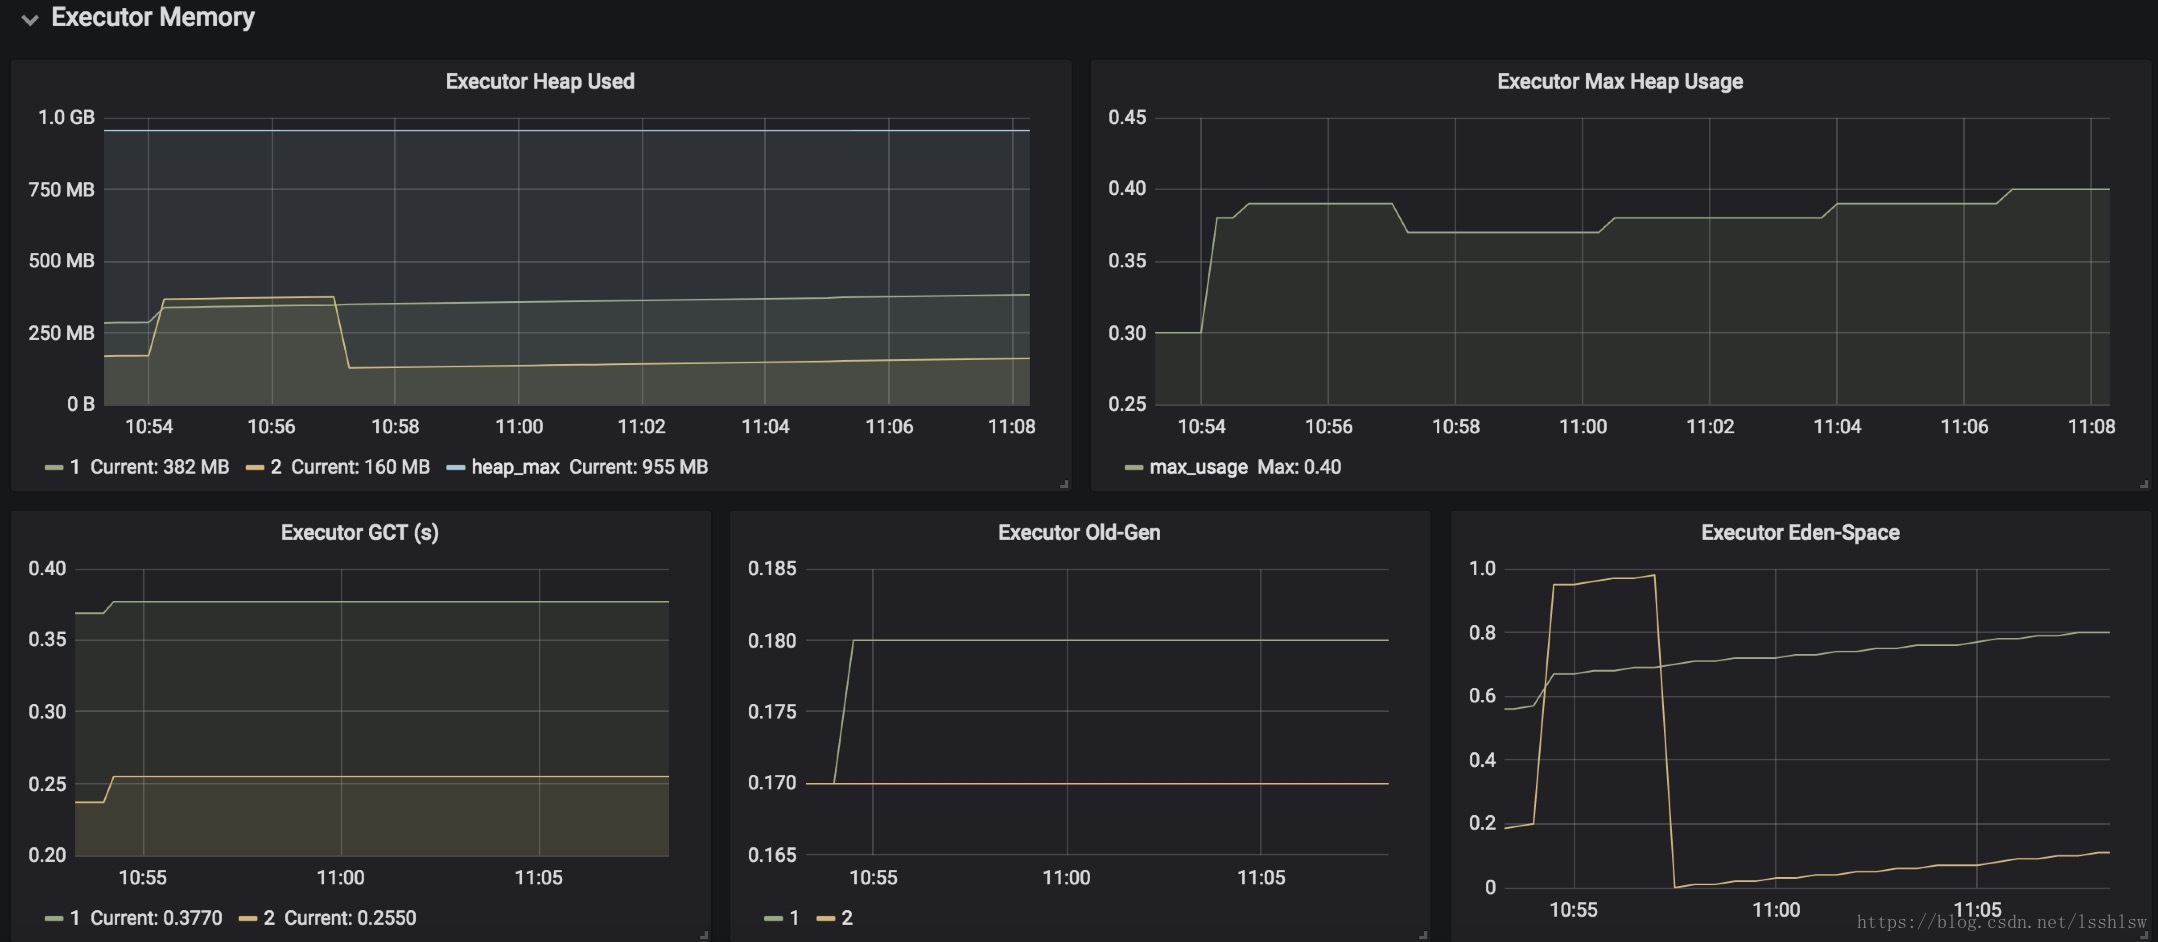Click 'Current: 0.2550' value in GCT legend
The height and width of the screenshot is (942, 2158).
[x=350, y=918]
